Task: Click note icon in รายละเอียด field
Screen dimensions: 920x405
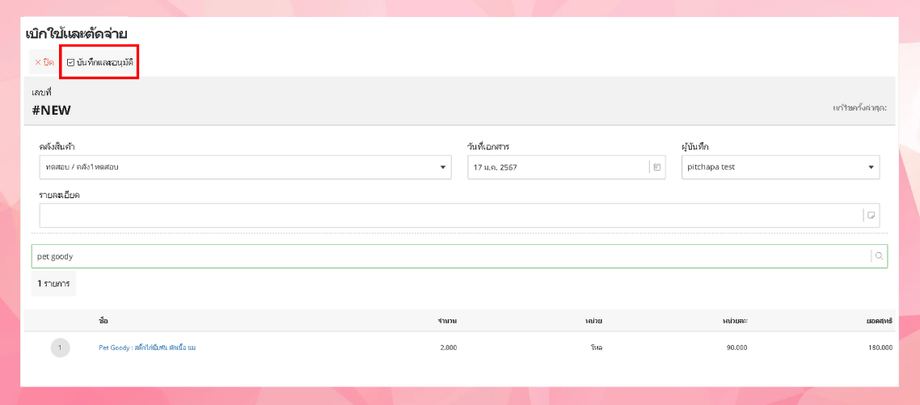Action: (871, 215)
